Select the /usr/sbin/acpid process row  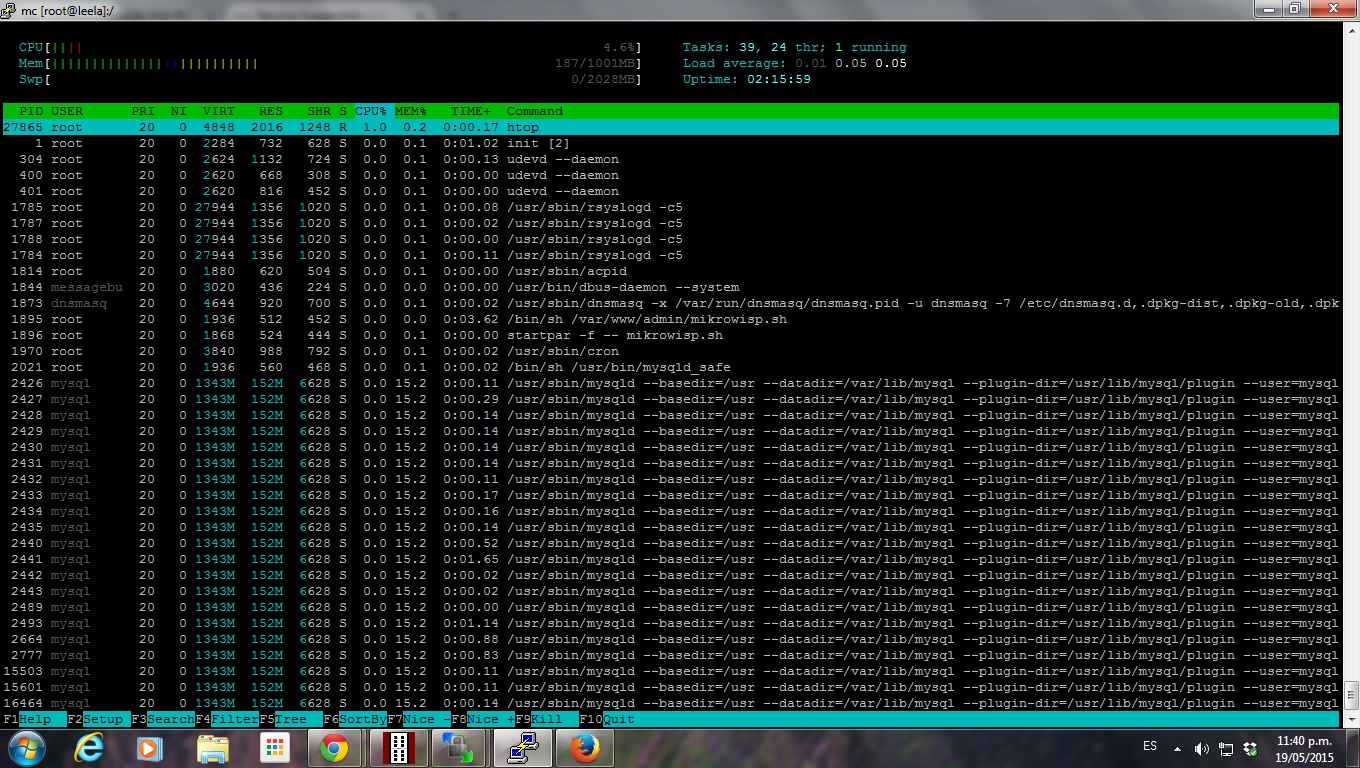(x=671, y=271)
